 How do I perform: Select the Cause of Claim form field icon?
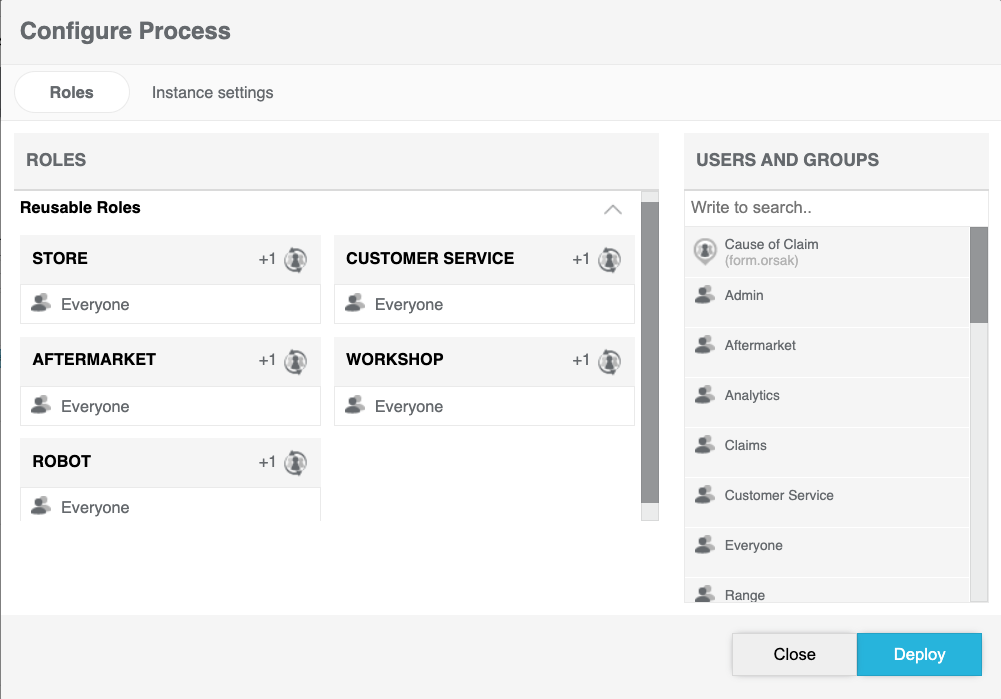point(705,252)
